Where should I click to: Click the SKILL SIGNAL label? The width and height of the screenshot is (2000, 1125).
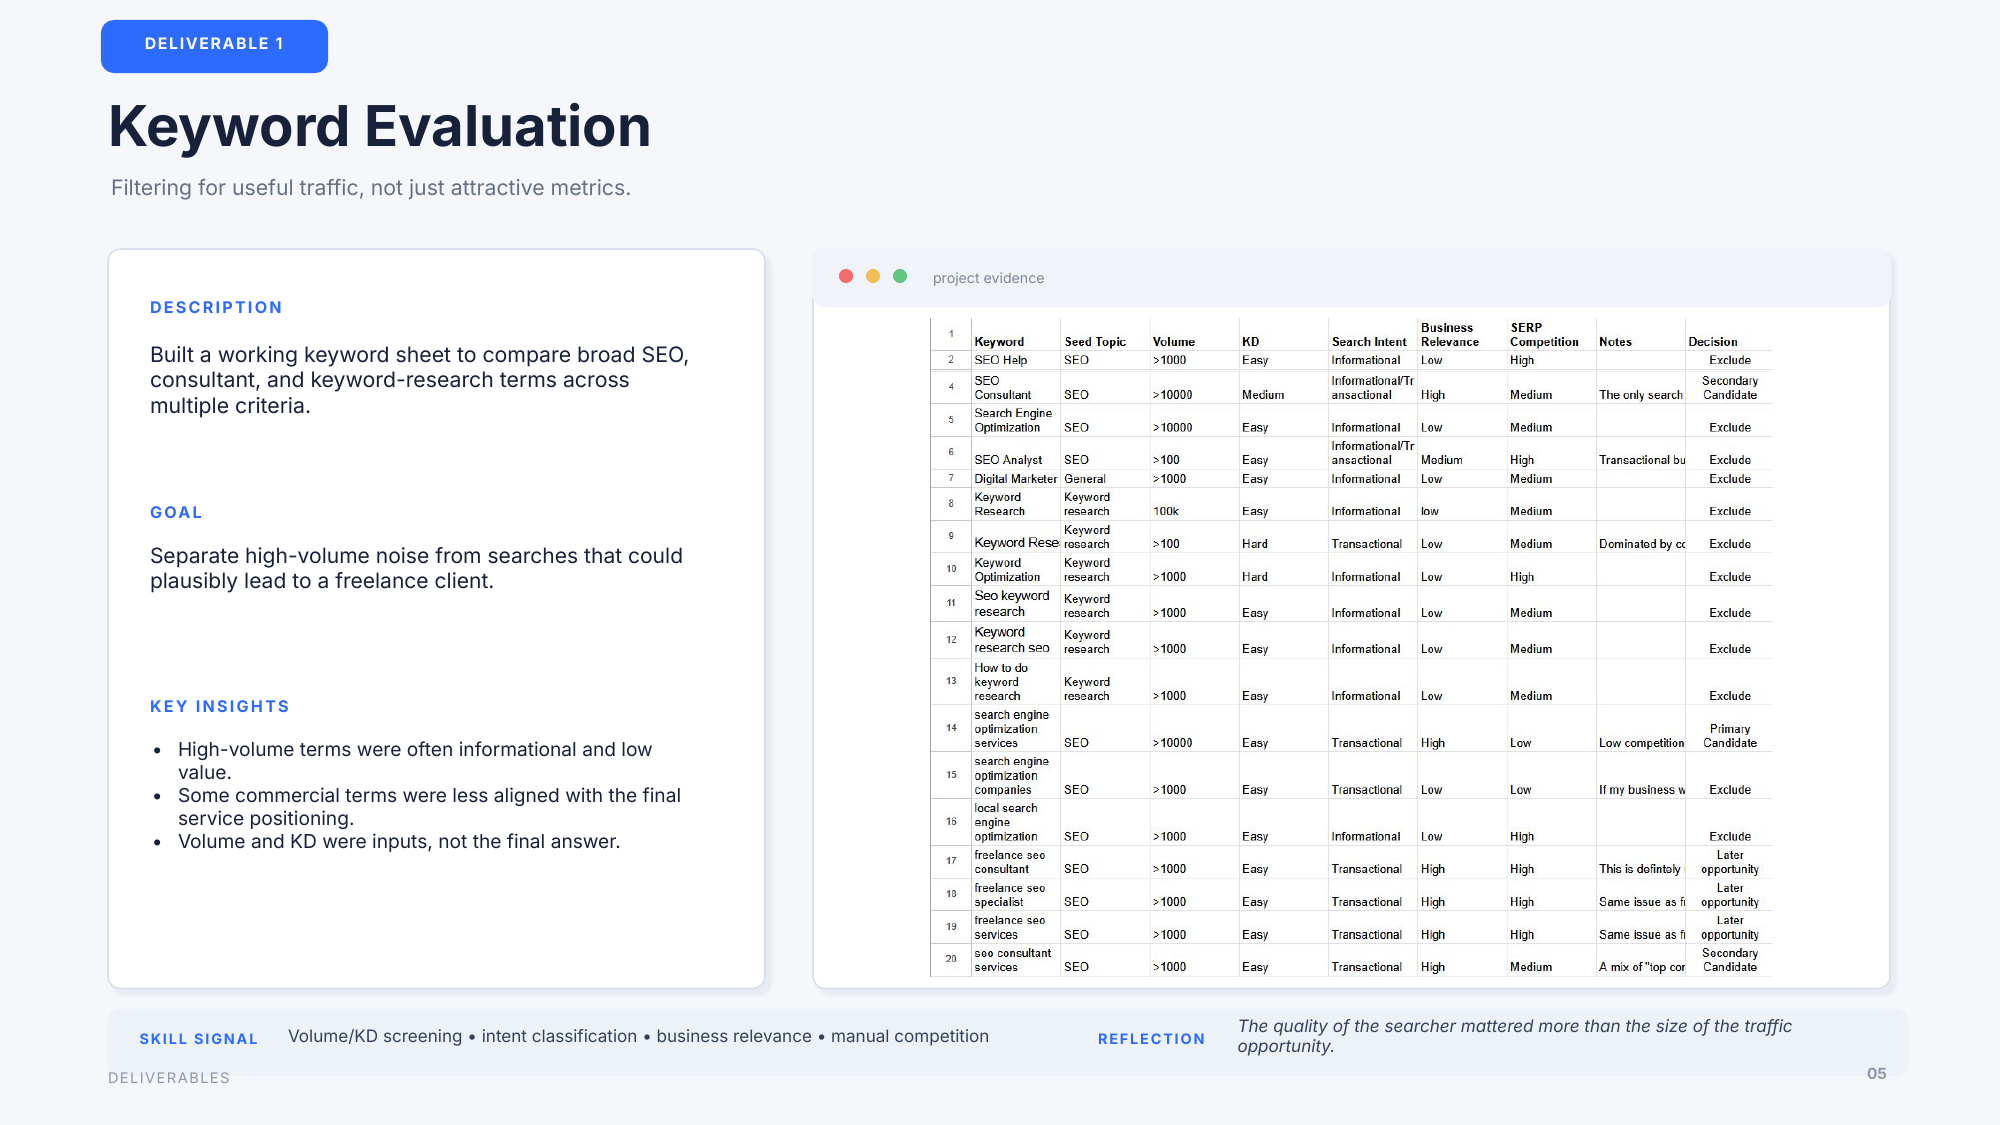(199, 1039)
